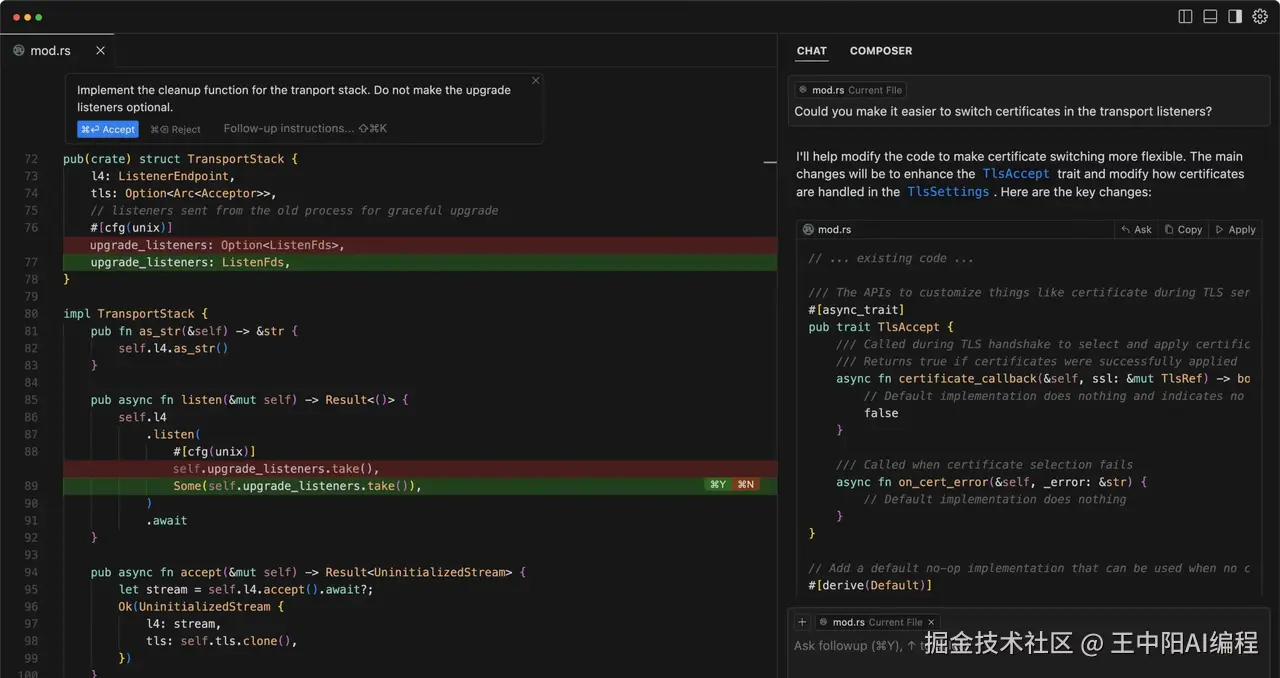The image size is (1280, 678).
Task: Click the collapse dash beside the chat response
Action: [x=771, y=161]
